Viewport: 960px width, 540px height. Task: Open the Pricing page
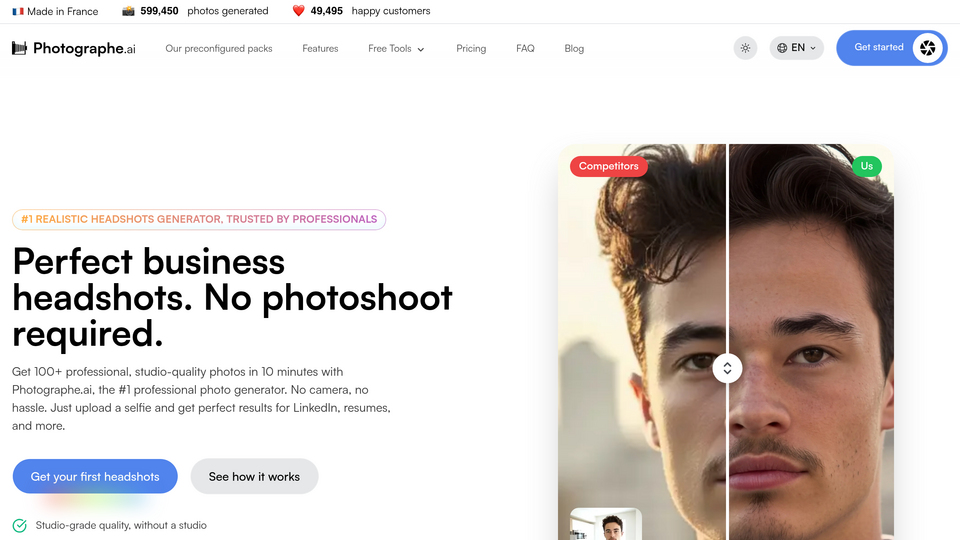[x=471, y=48]
